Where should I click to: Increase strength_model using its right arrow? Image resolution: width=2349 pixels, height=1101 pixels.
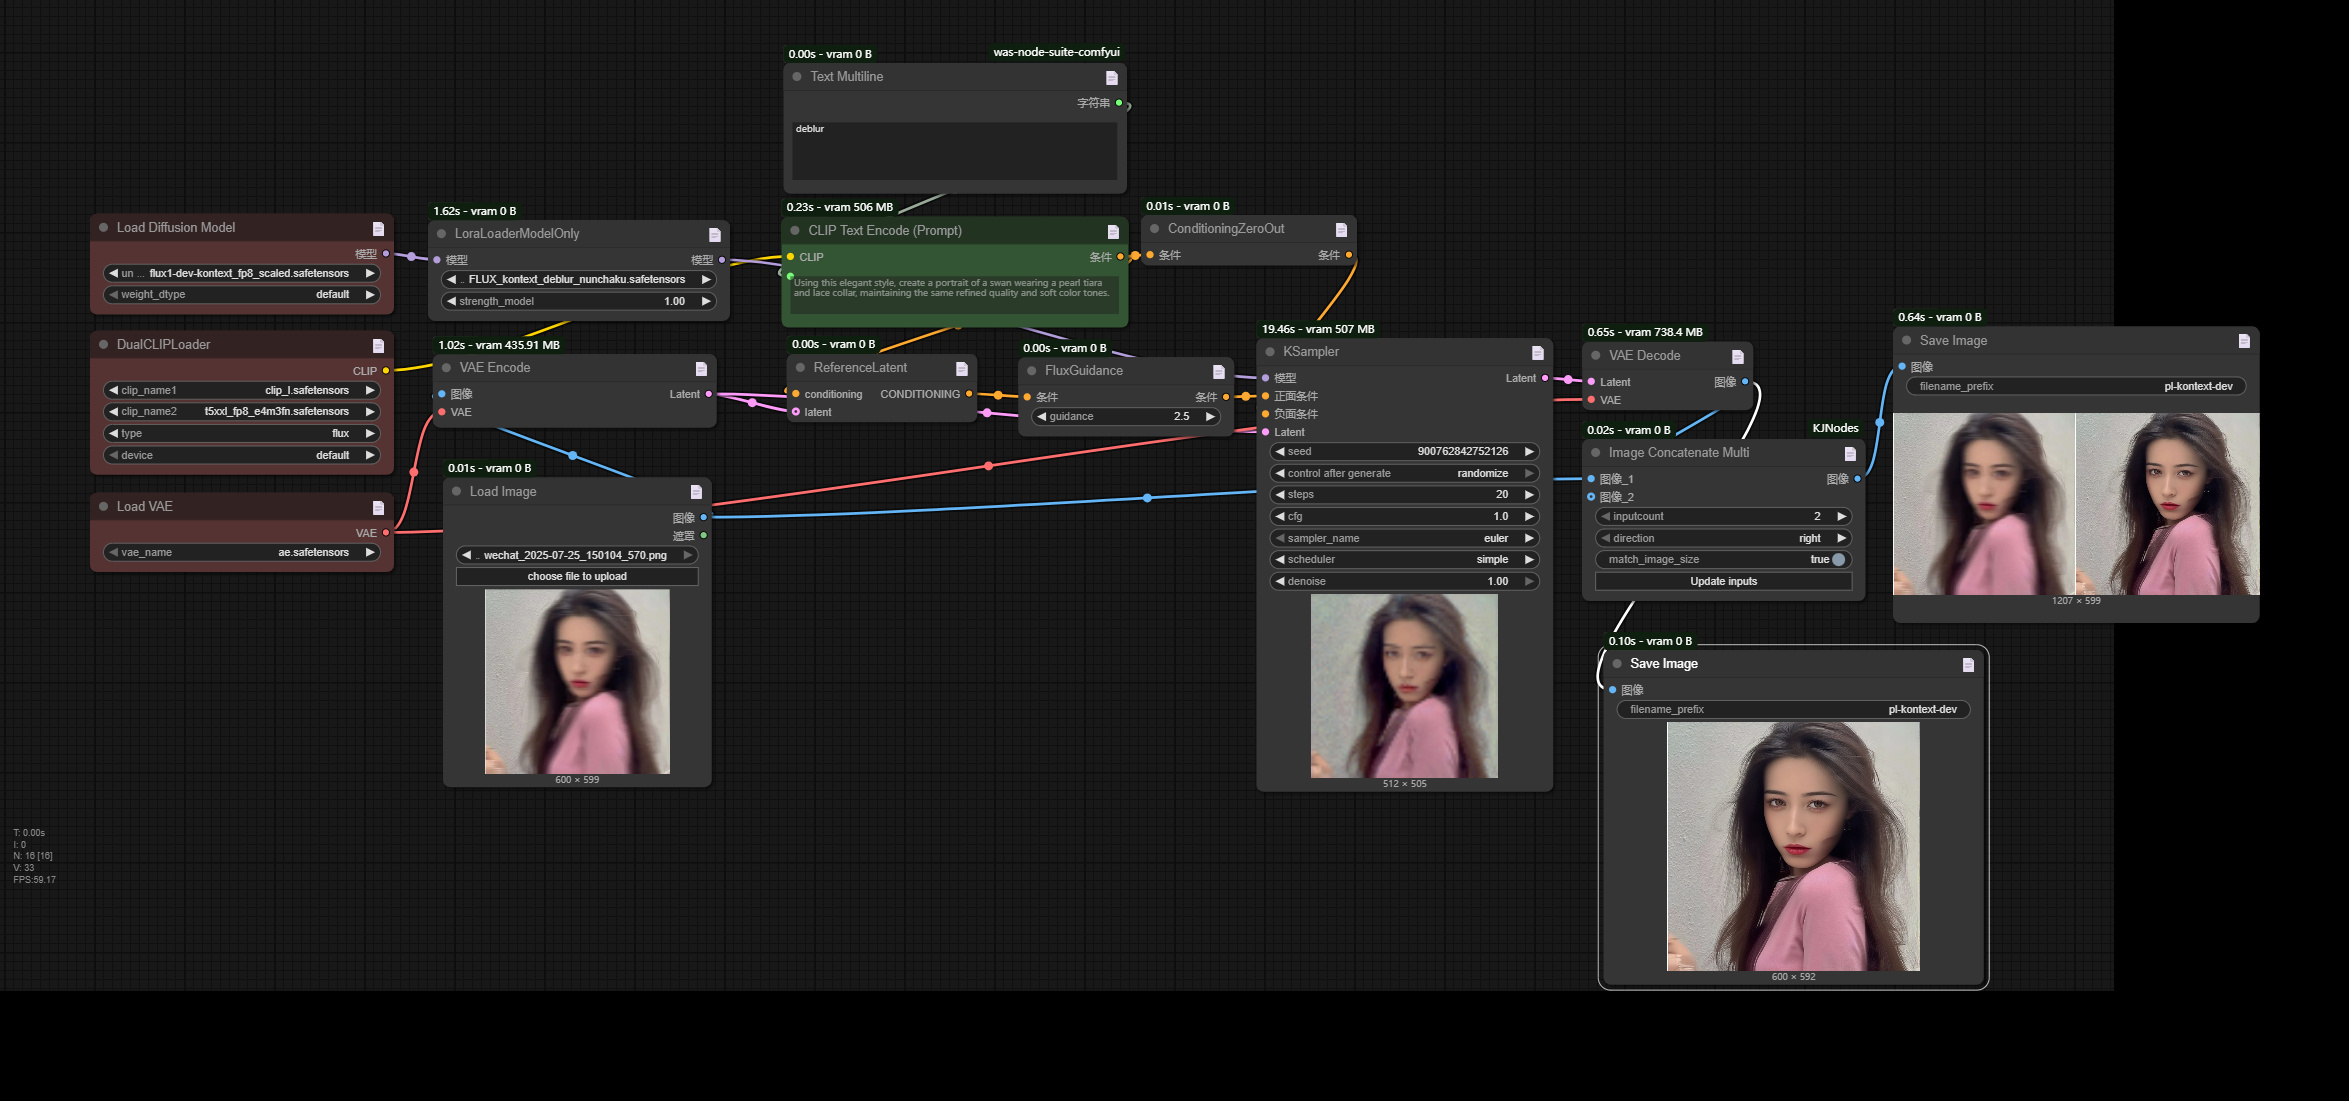click(x=706, y=301)
